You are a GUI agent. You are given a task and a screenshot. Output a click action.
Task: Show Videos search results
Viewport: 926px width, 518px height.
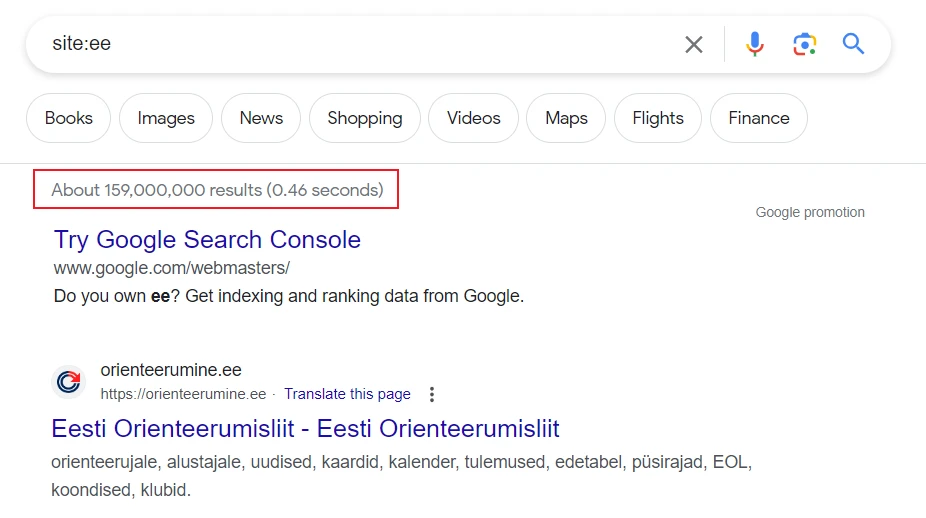coord(473,118)
